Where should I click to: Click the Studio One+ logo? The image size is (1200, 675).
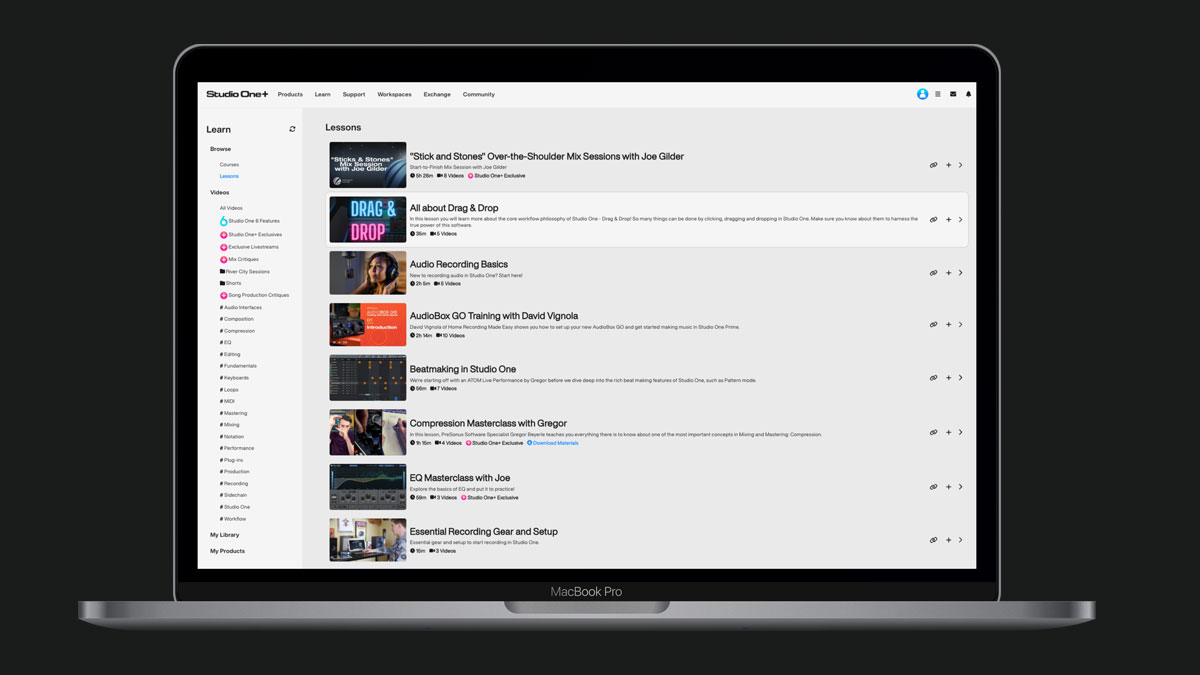click(237, 94)
